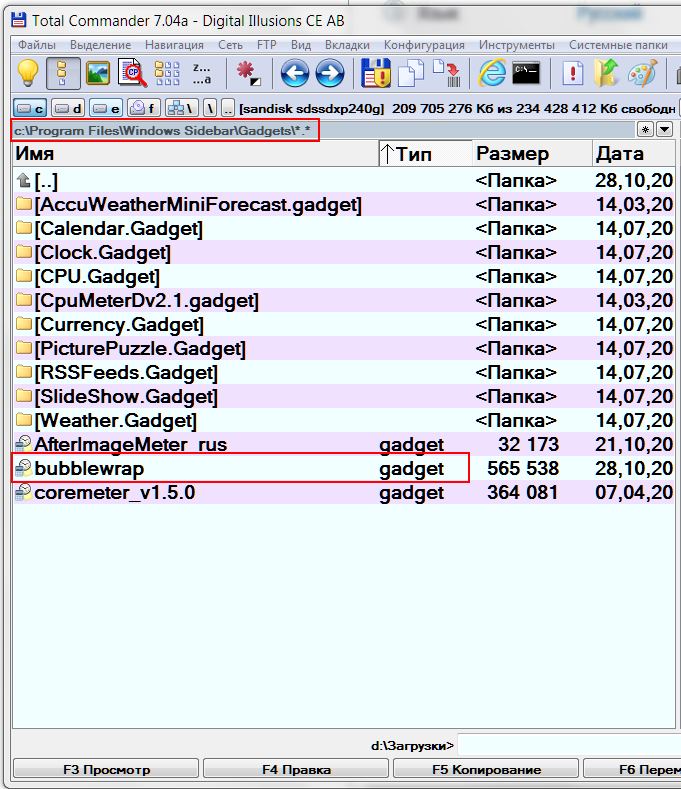681x789 pixels.
Task: Go to parent directory dots button
Action: pos(228,108)
